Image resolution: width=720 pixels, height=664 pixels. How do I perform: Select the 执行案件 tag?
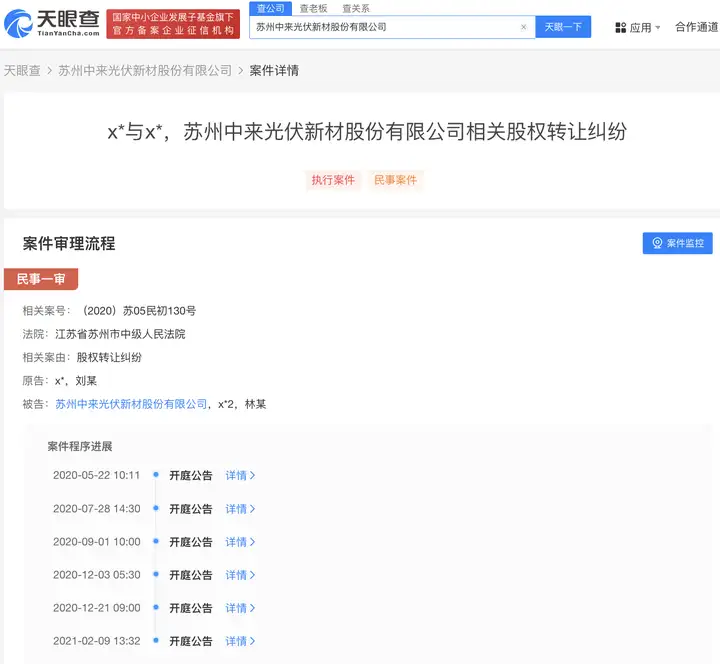coord(333,180)
